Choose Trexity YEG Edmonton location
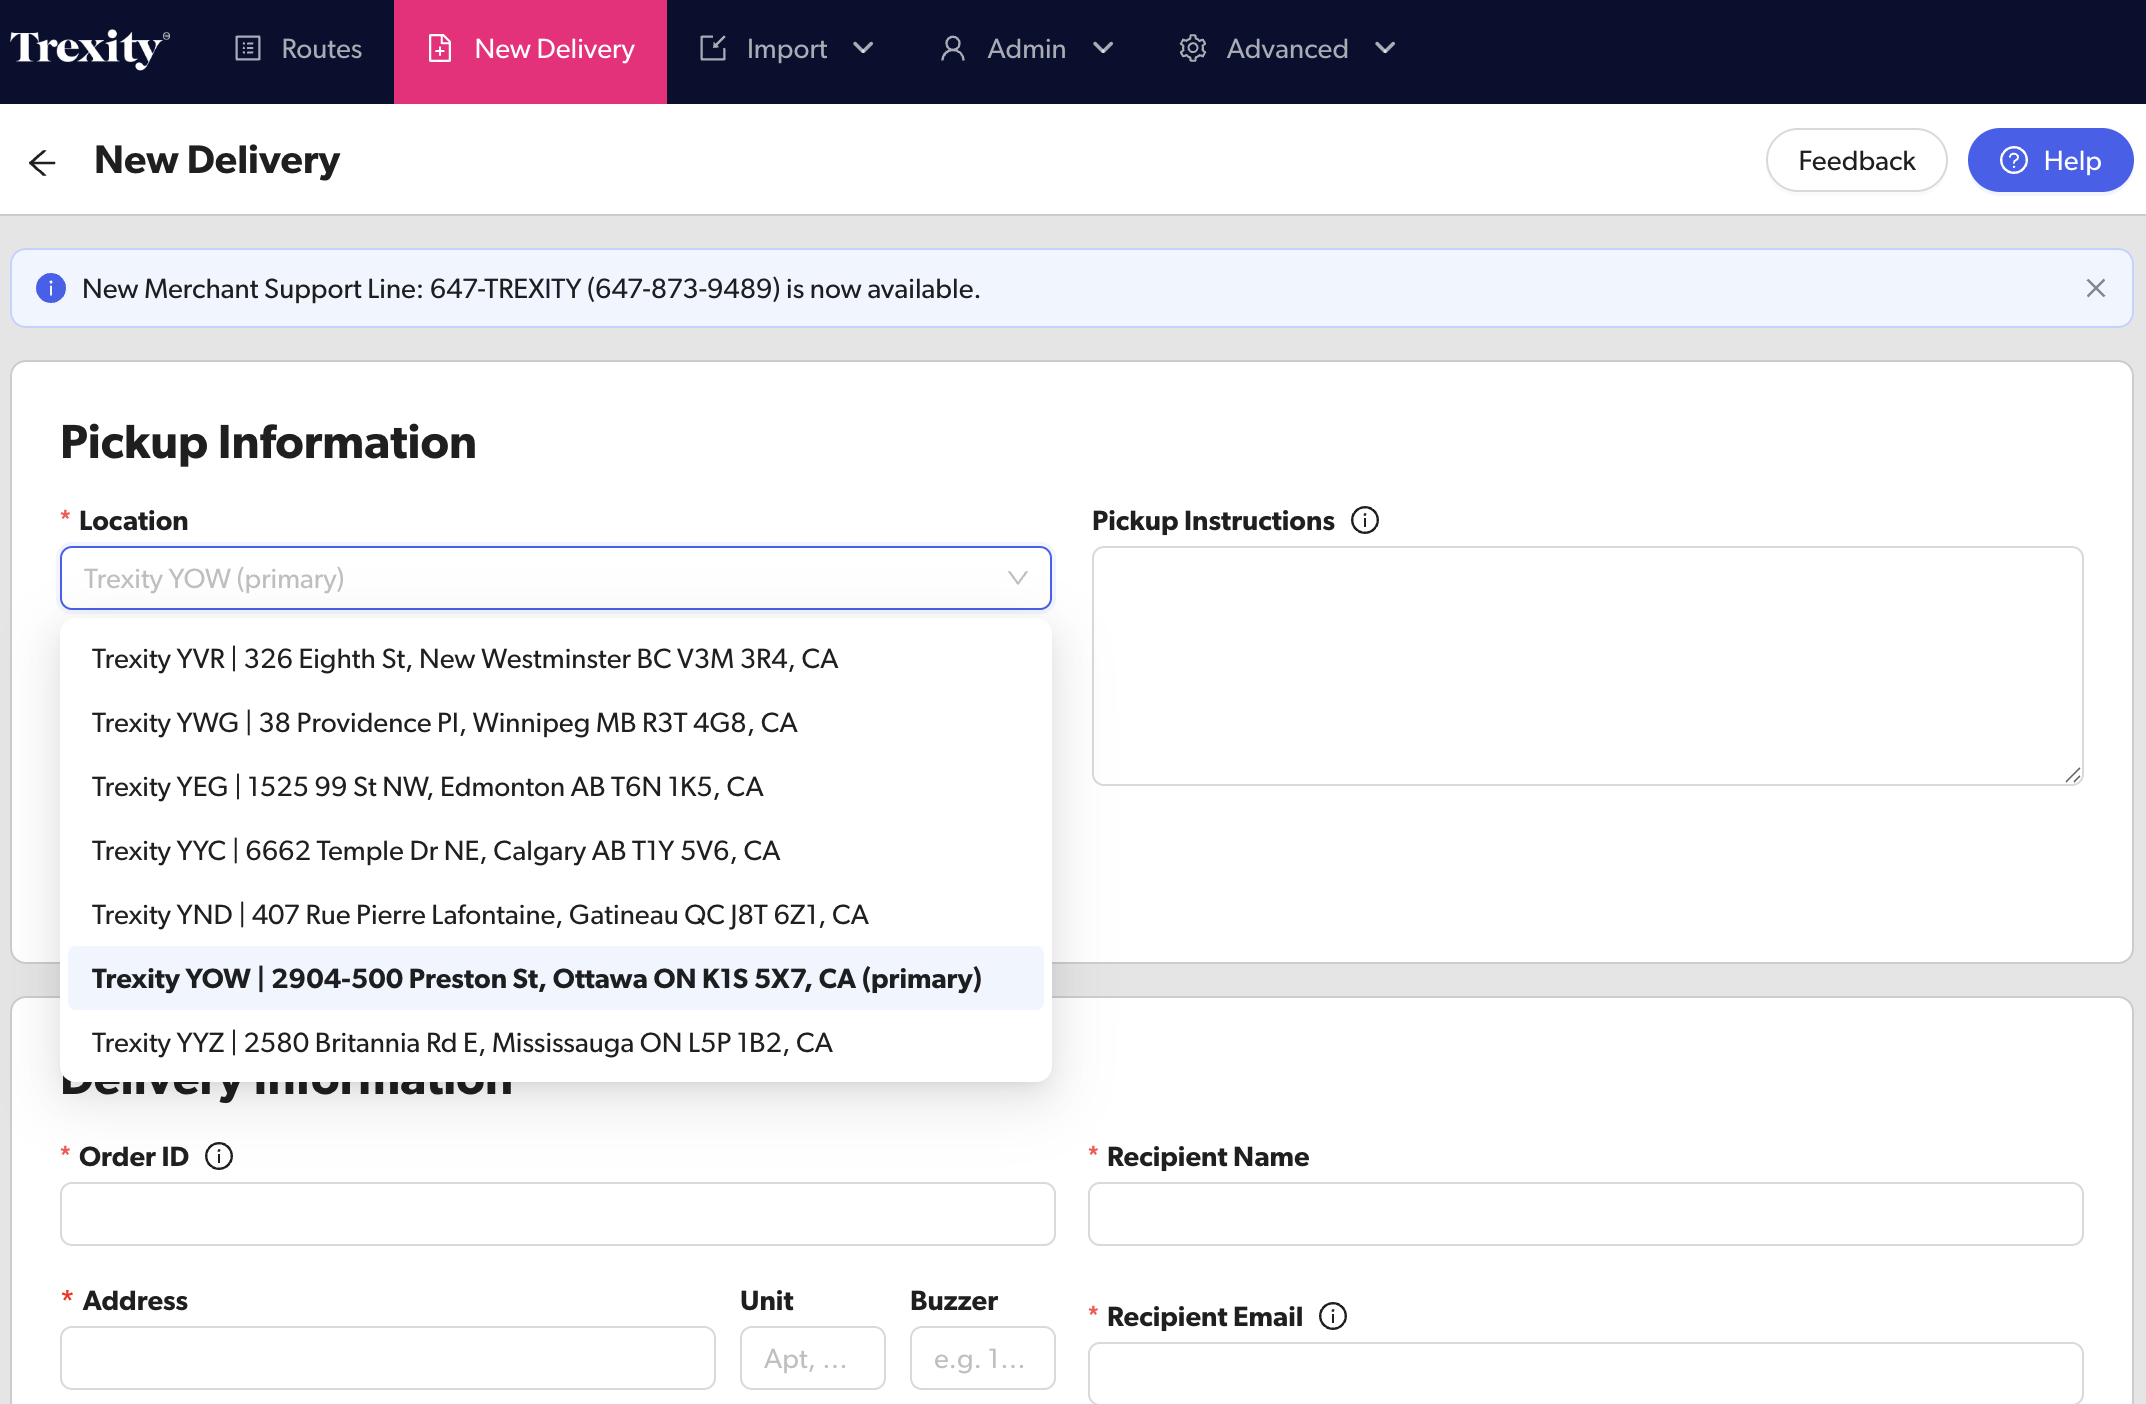This screenshot has width=2146, height=1404. pos(556,786)
